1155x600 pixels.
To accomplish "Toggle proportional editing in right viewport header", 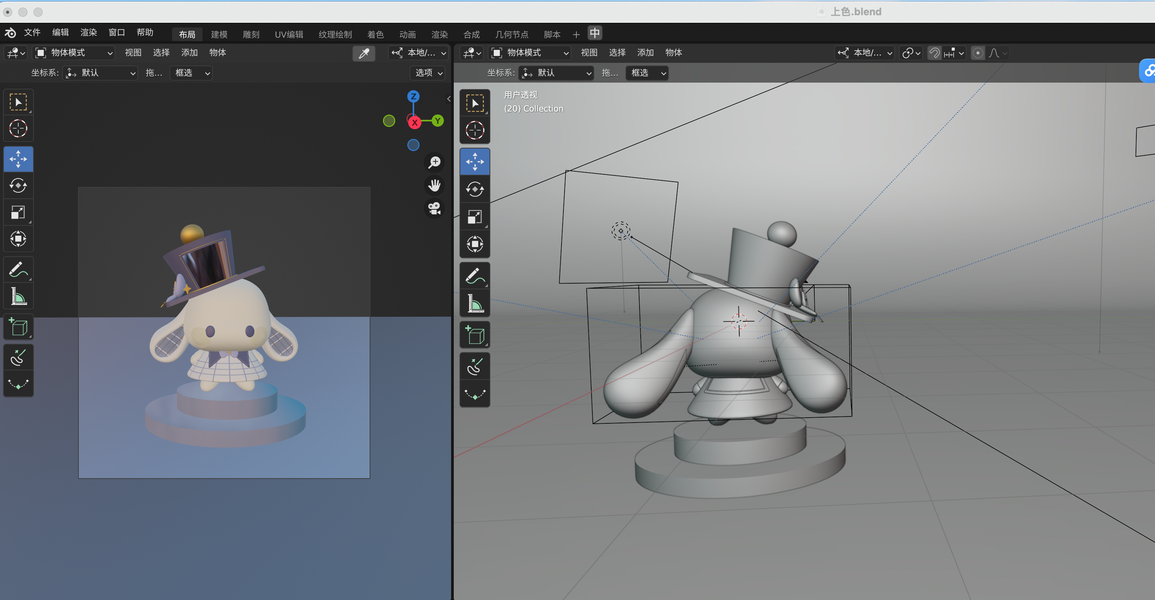I will point(977,53).
